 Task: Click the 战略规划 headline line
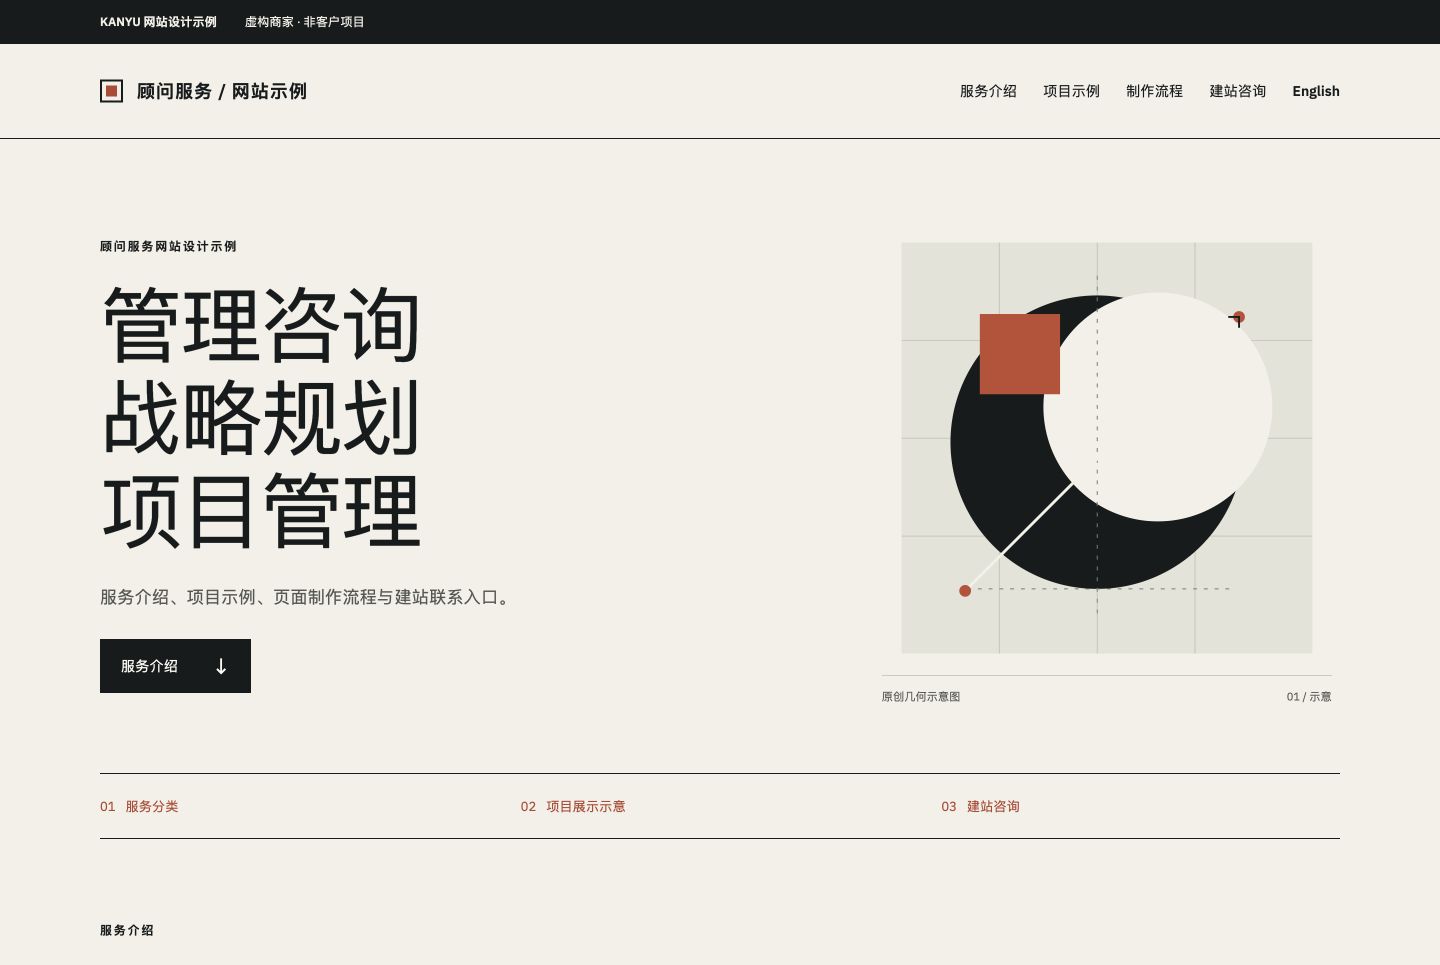(262, 418)
